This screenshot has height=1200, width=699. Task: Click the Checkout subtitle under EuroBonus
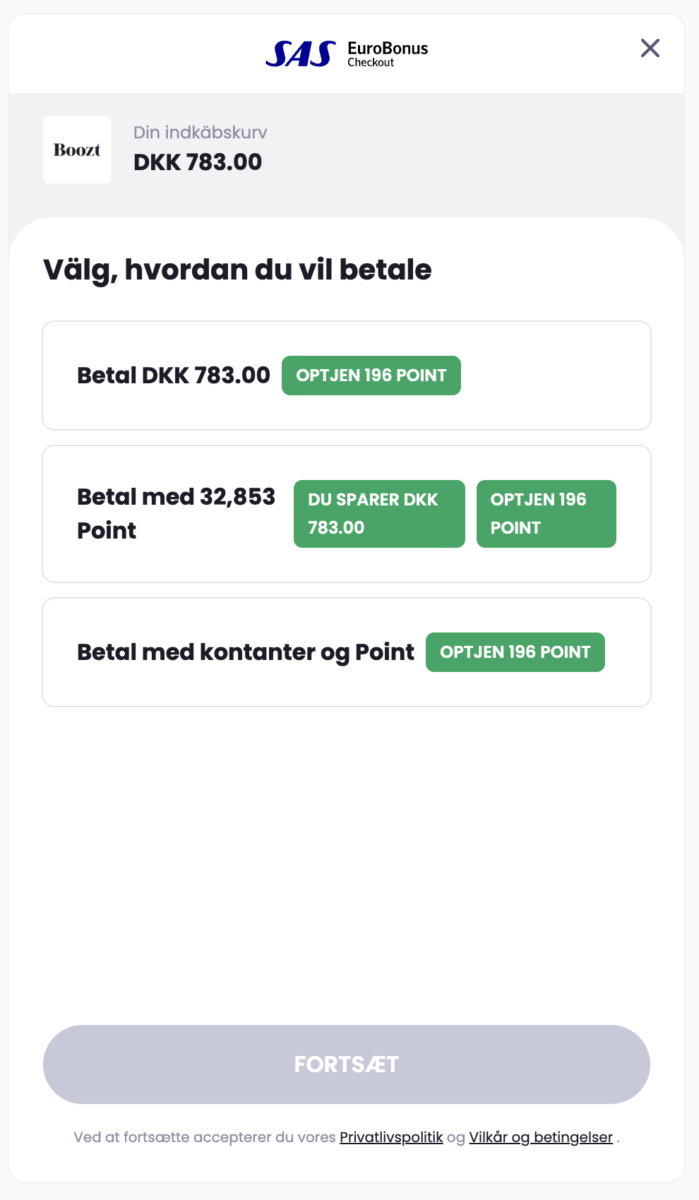371,63
